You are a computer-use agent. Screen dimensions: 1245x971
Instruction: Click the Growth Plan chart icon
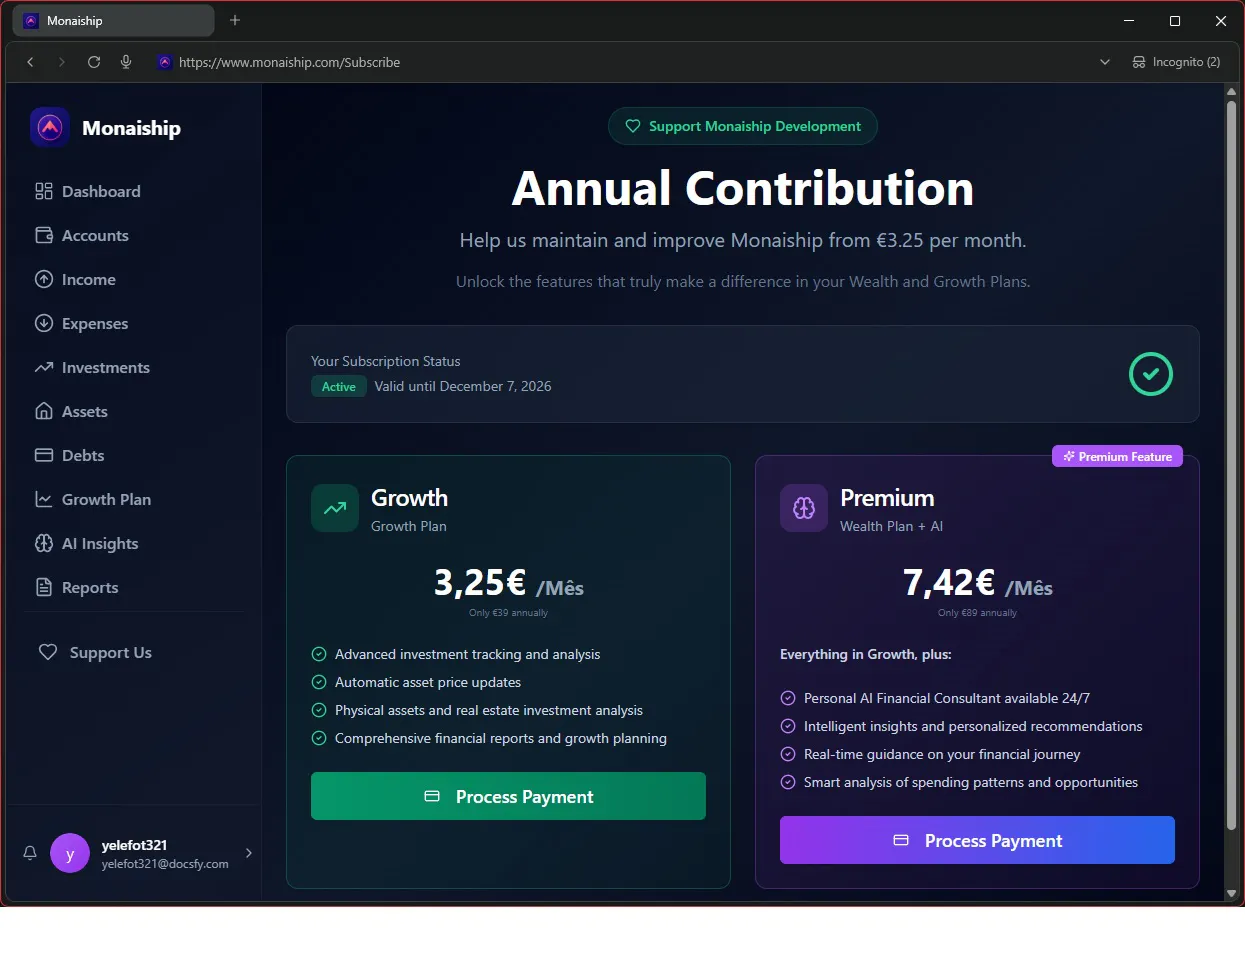click(x=44, y=499)
